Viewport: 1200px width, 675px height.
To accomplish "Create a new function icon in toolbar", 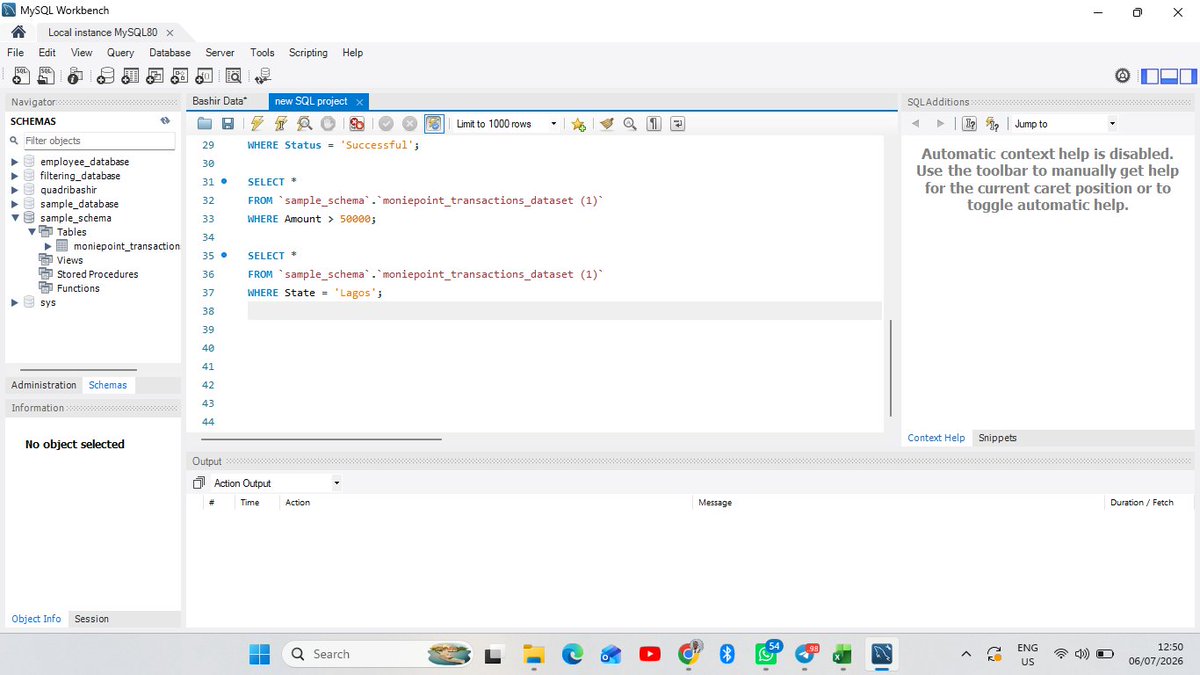I will (204, 75).
